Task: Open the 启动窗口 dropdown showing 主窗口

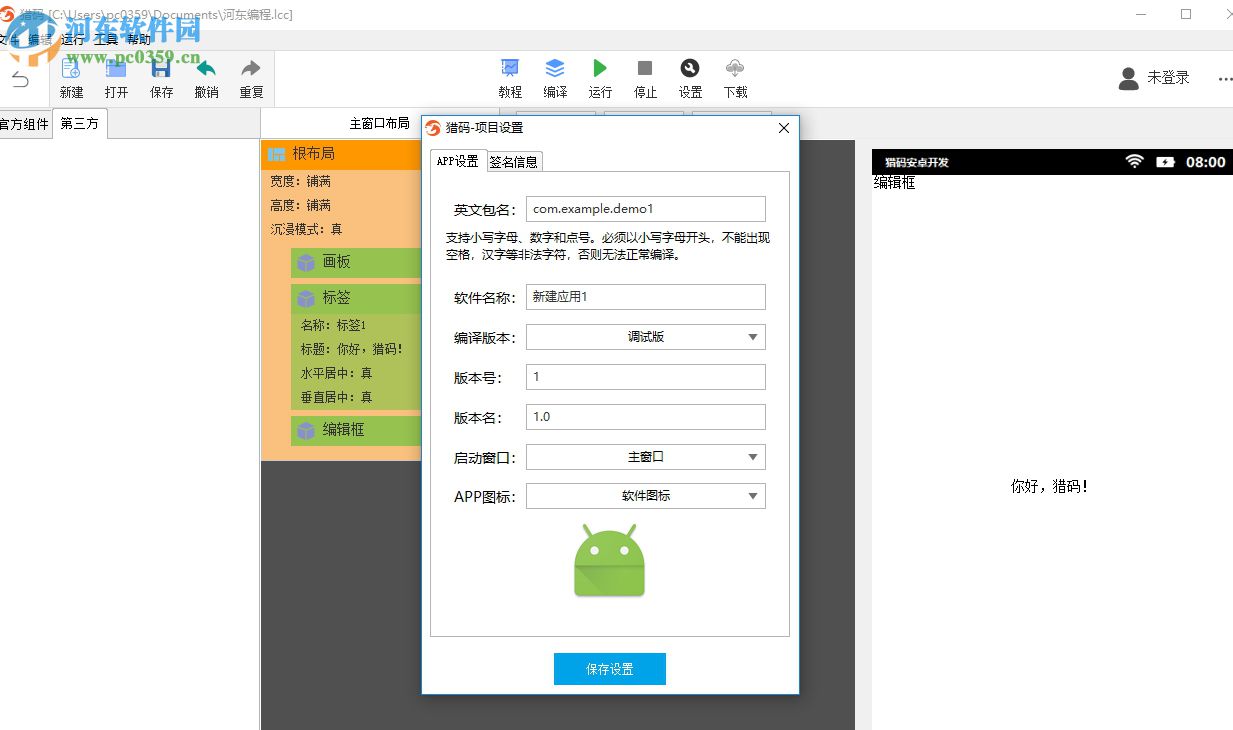Action: coord(645,457)
